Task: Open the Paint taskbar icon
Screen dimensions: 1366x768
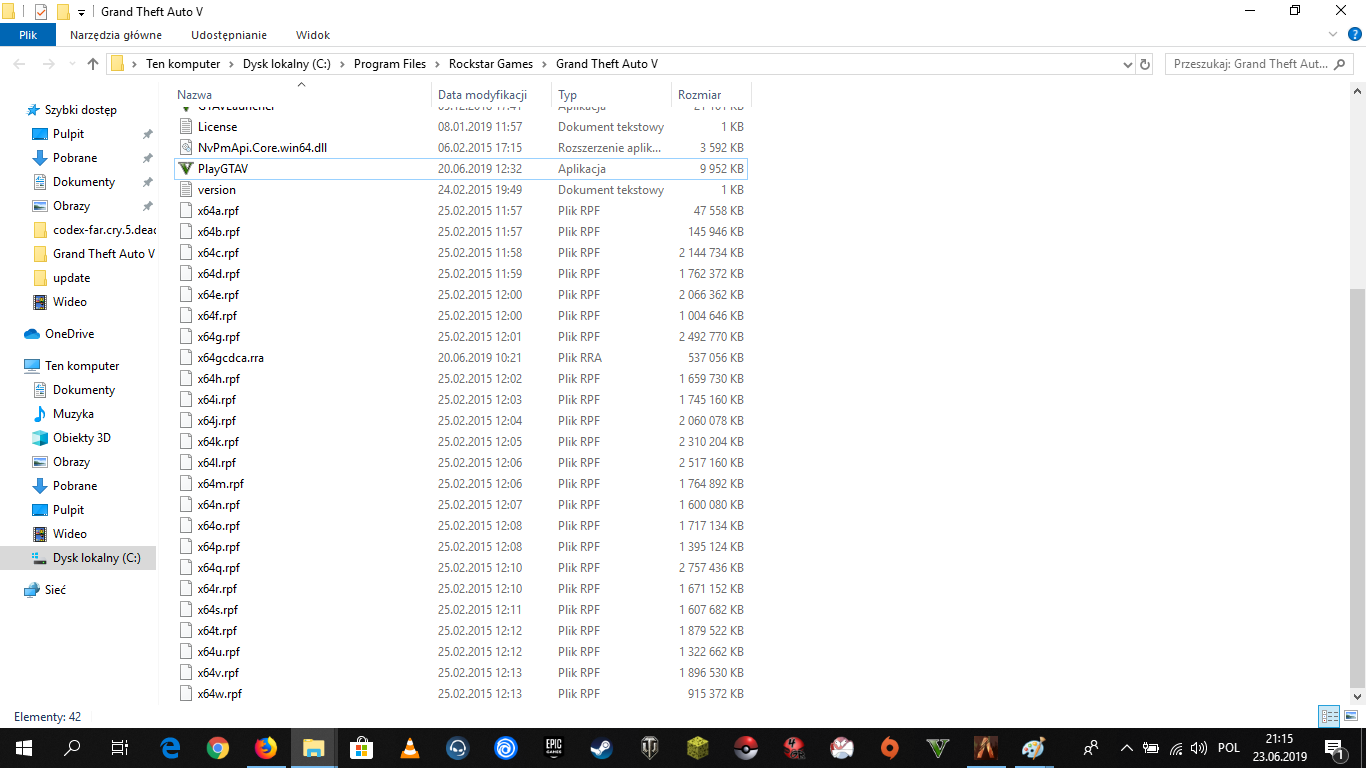Action: click(x=1034, y=747)
